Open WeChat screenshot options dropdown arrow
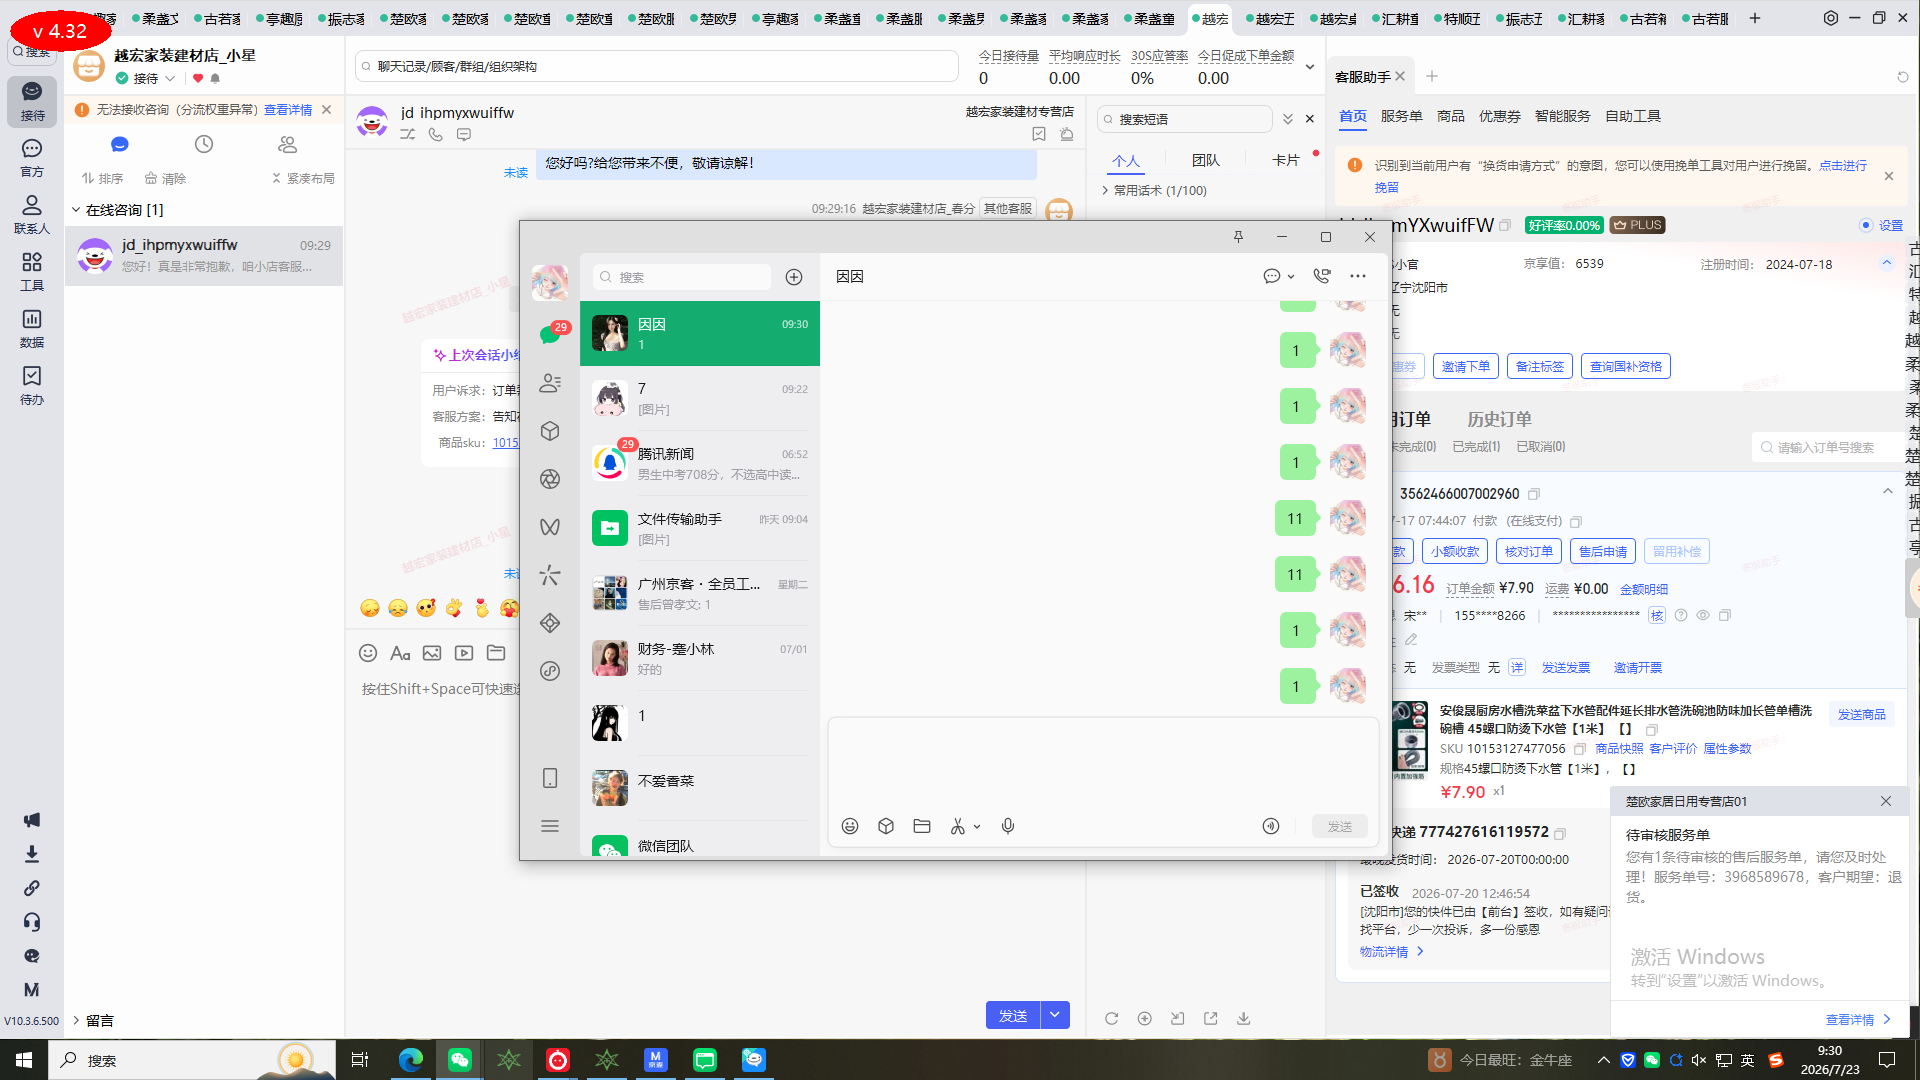Screen dimensions: 1920x1080 pyautogui.click(x=977, y=827)
